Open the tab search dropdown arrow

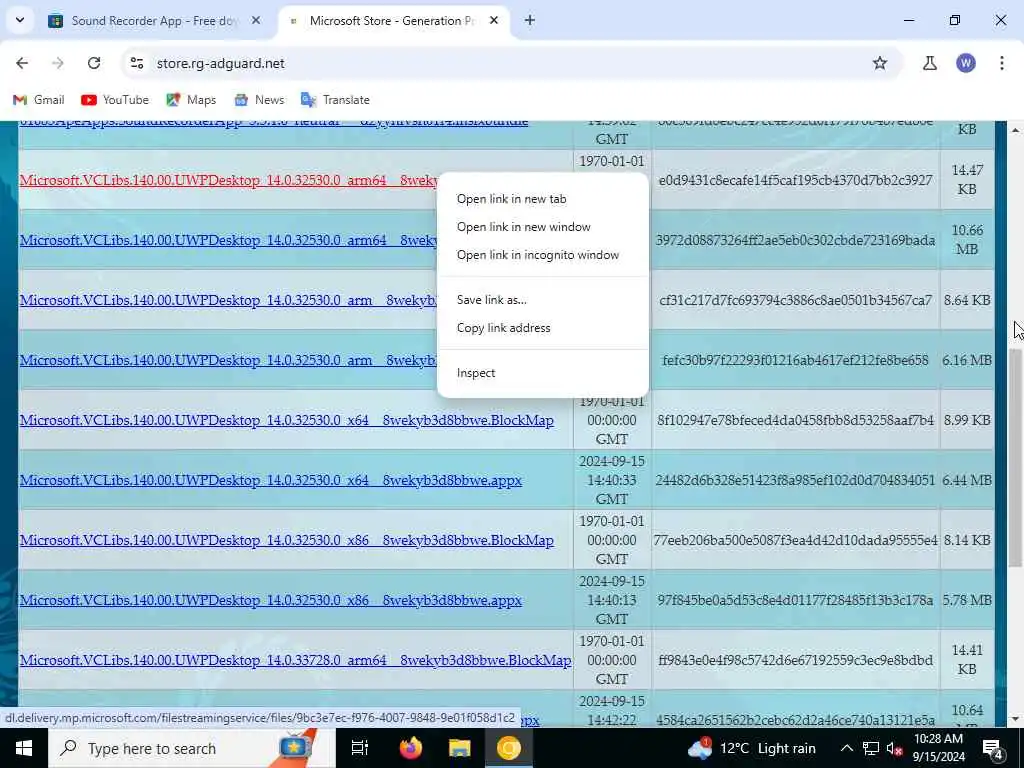pos(20,20)
